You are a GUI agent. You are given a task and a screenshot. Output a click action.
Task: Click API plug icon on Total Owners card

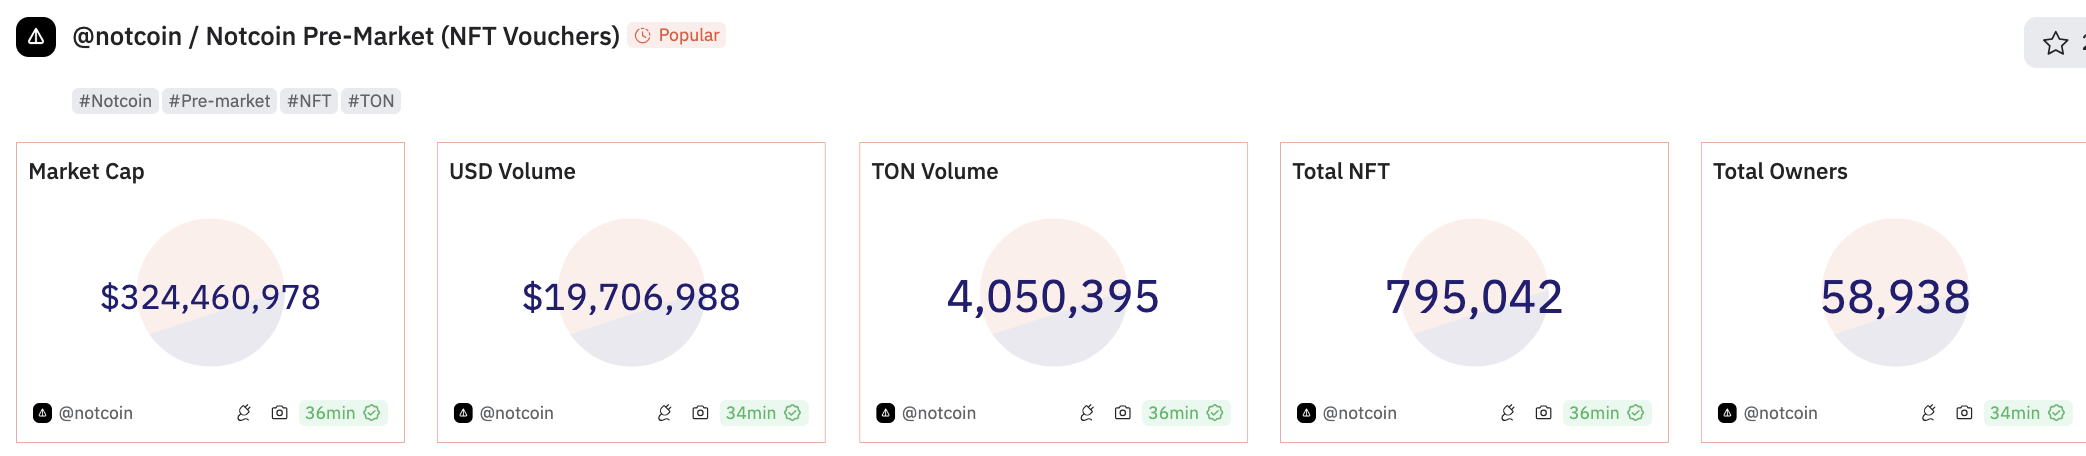[x=1929, y=413]
